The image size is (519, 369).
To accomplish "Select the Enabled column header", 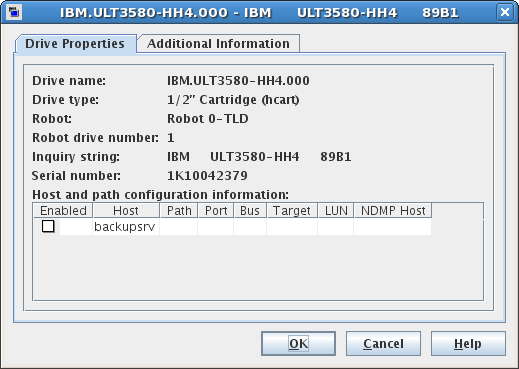I will coord(63,211).
